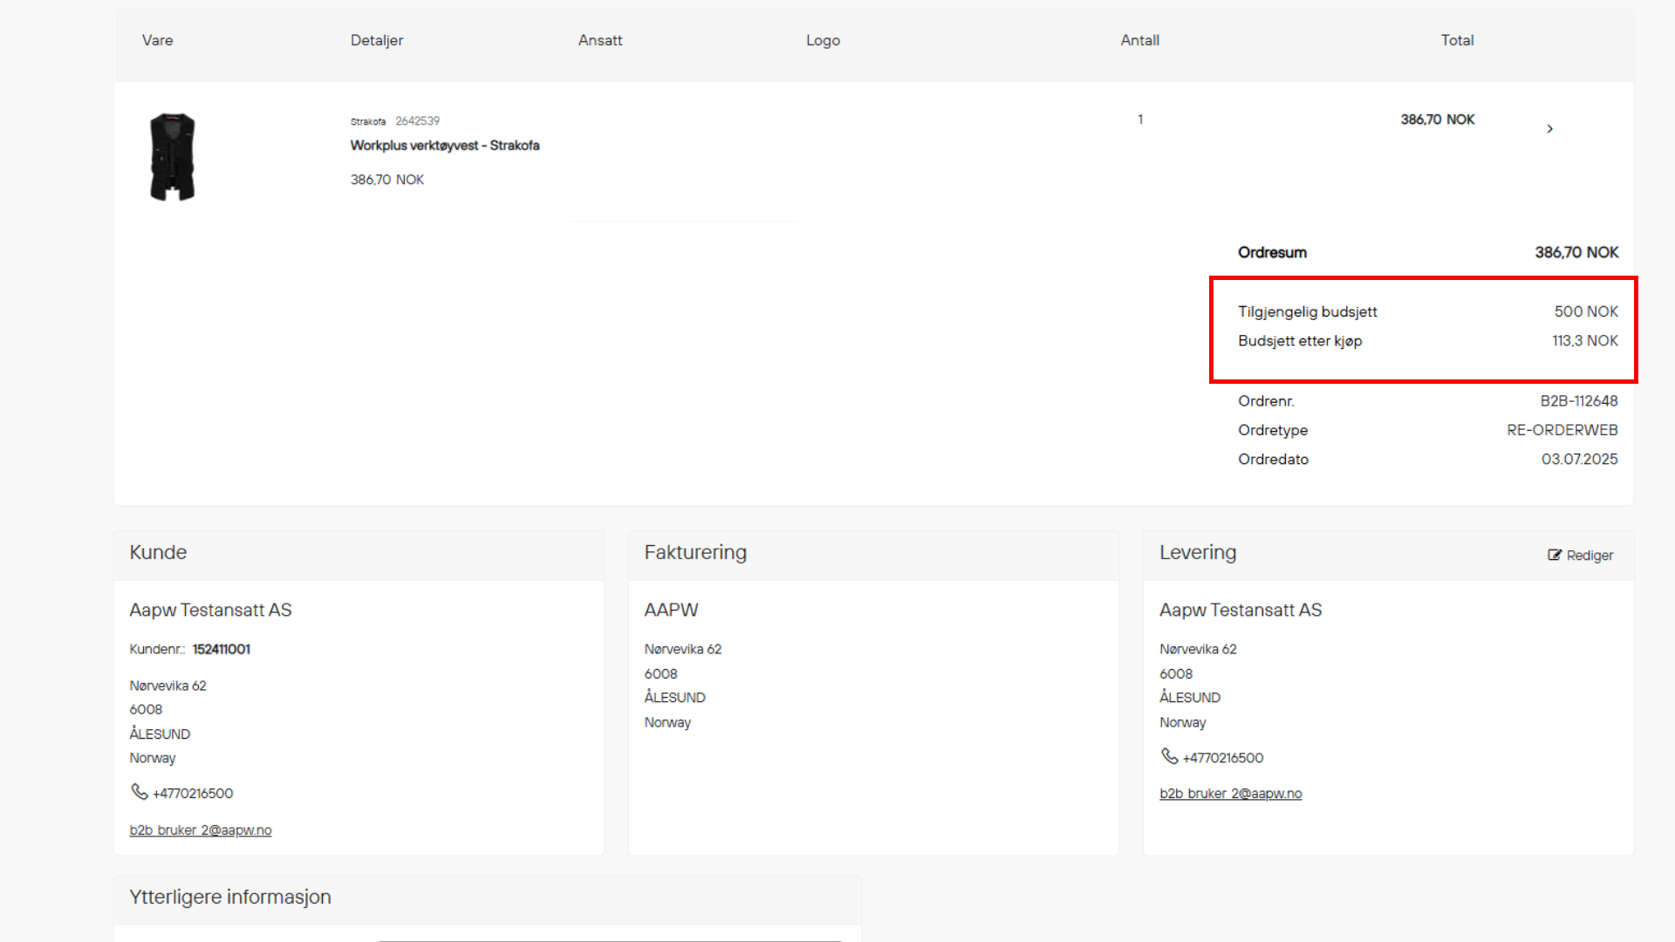The image size is (1675, 942).
Task: Click the Vare column header
Action: (157, 41)
